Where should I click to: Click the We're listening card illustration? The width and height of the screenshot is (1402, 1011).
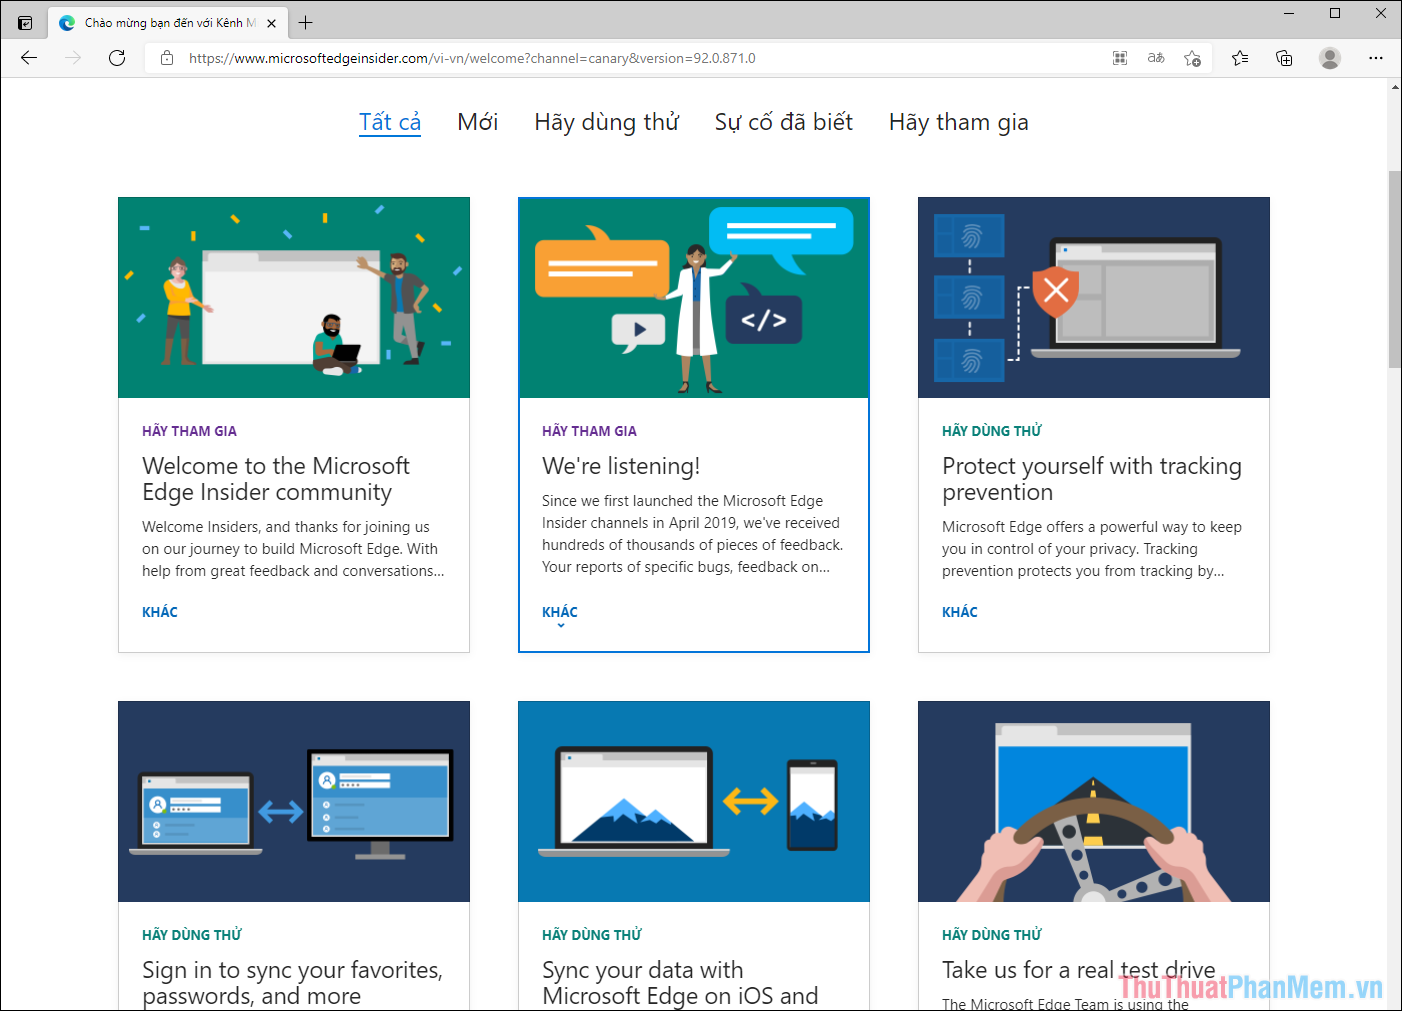(694, 298)
